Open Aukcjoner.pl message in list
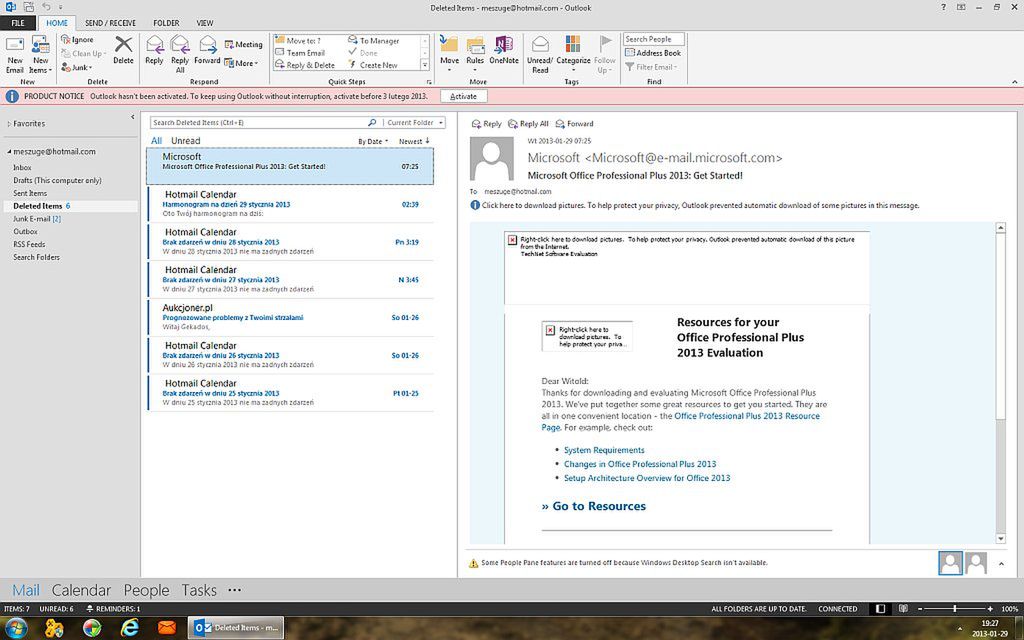1024x640 pixels. pyautogui.click(x=291, y=317)
